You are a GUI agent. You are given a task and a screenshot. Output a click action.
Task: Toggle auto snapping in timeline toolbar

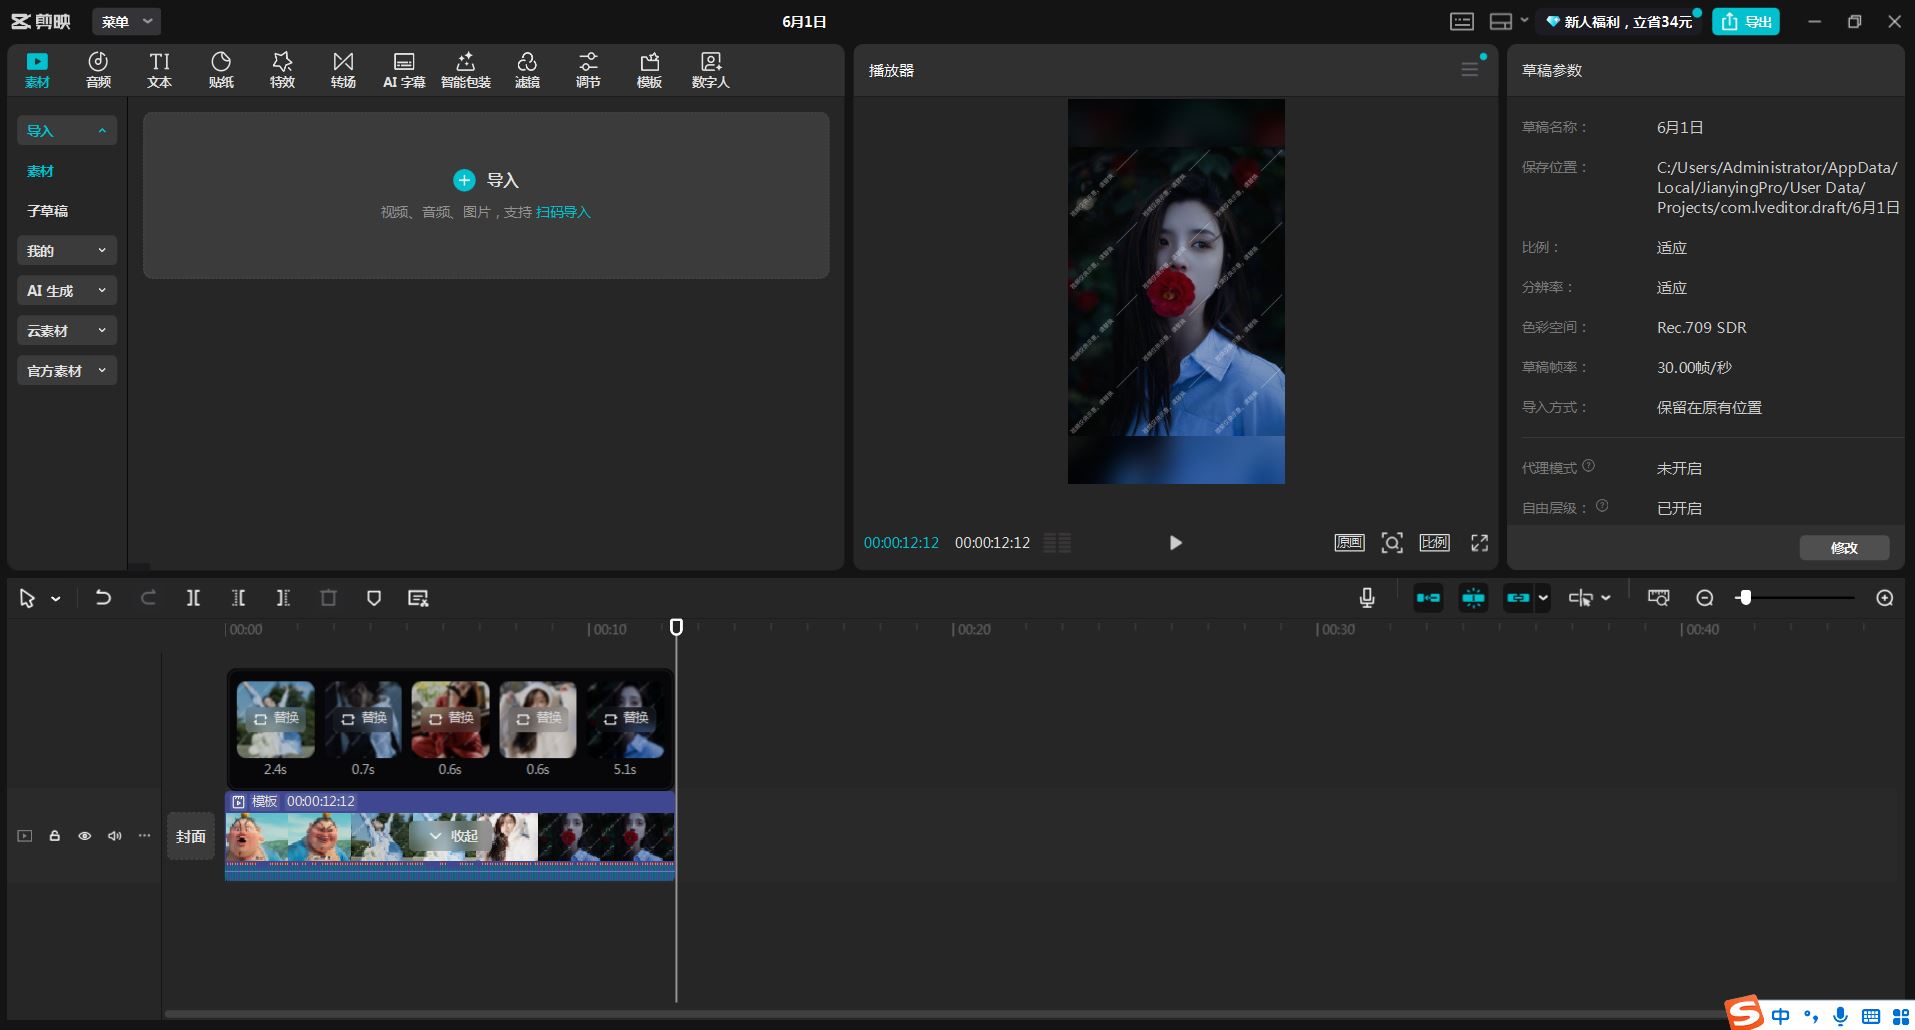(x=1473, y=598)
